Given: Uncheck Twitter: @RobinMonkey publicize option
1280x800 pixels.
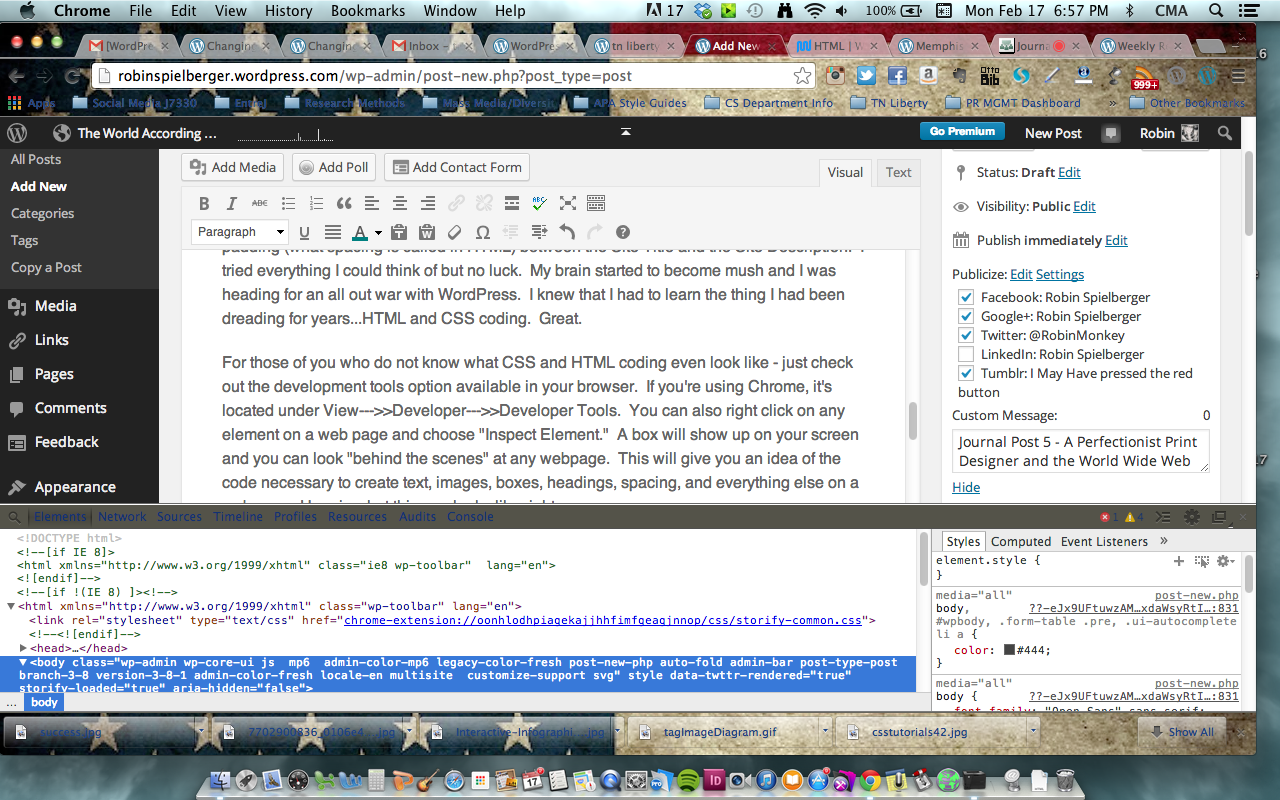Looking at the screenshot, I should (x=966, y=335).
